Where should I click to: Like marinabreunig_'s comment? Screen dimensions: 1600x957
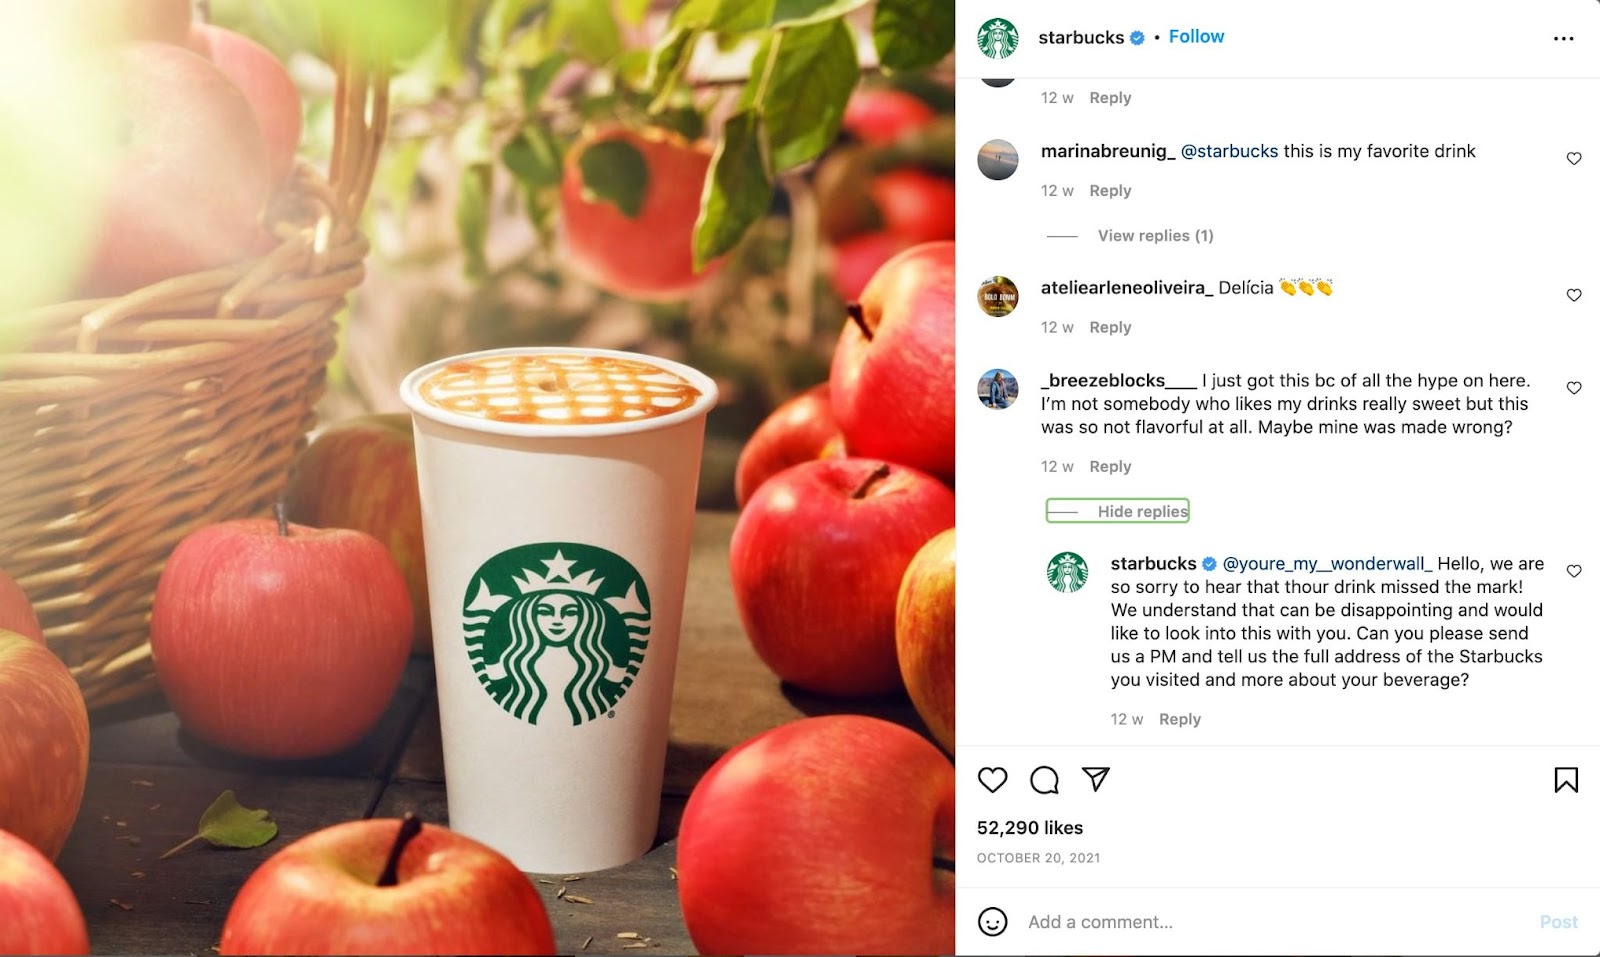(1574, 159)
